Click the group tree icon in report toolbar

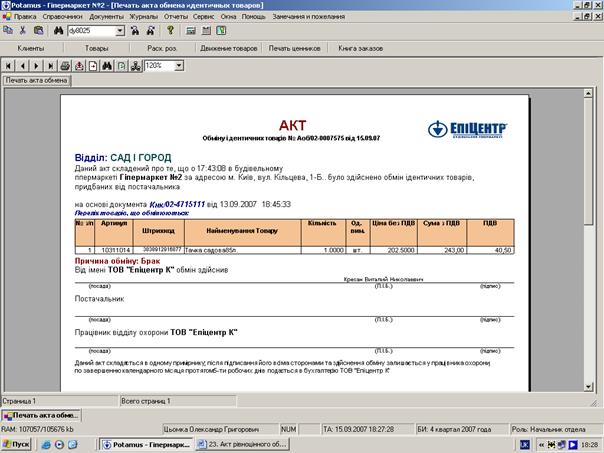(x=136, y=66)
